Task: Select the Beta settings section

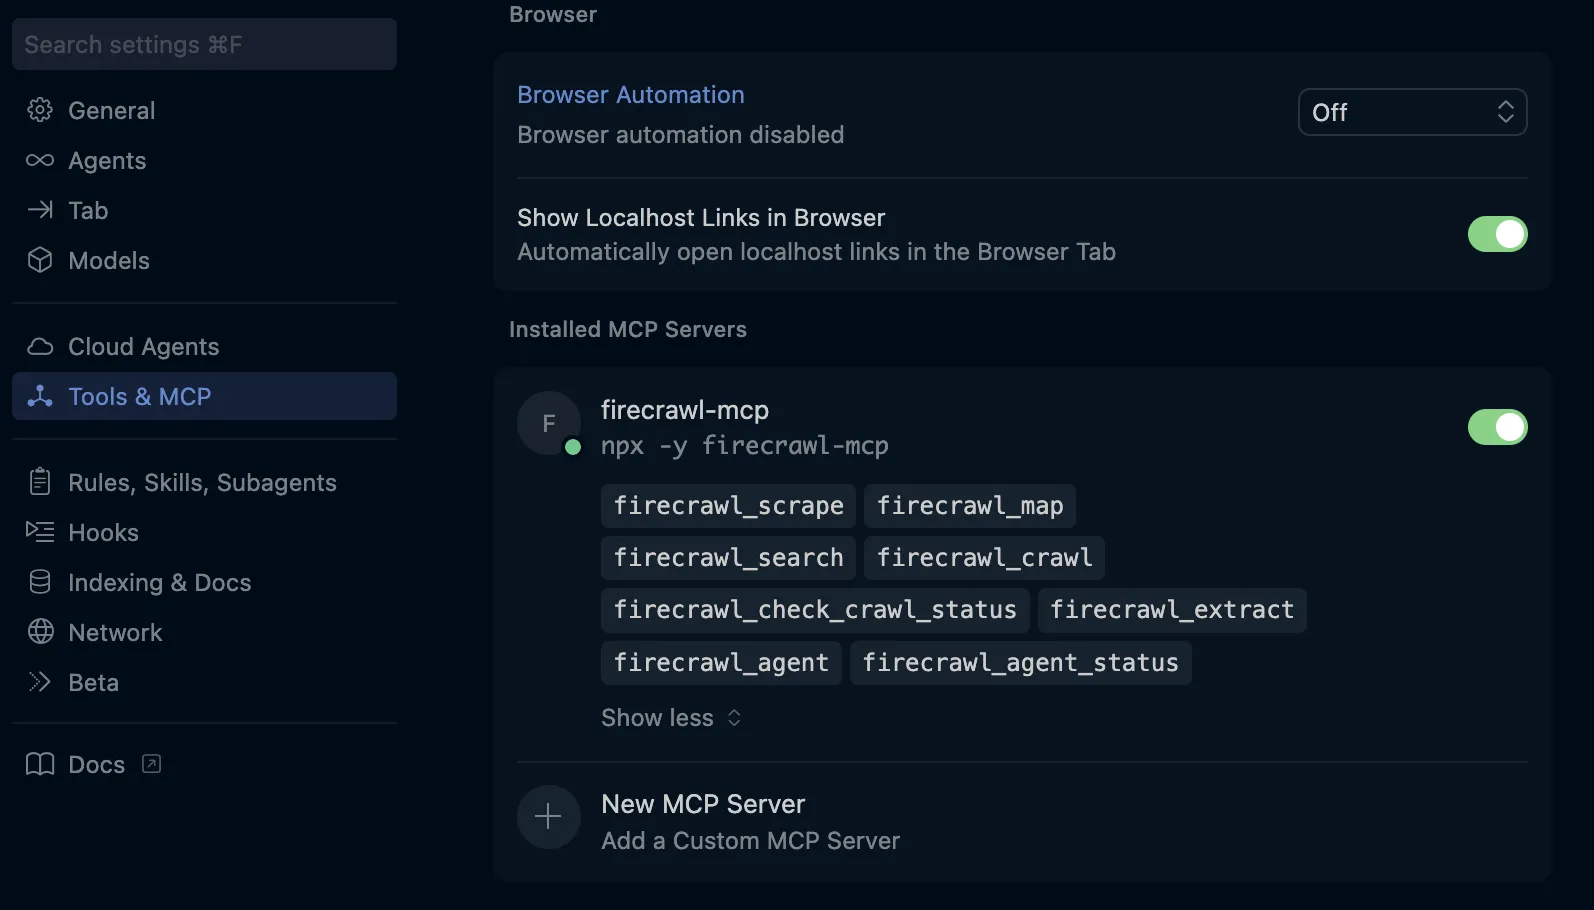Action: 93,682
